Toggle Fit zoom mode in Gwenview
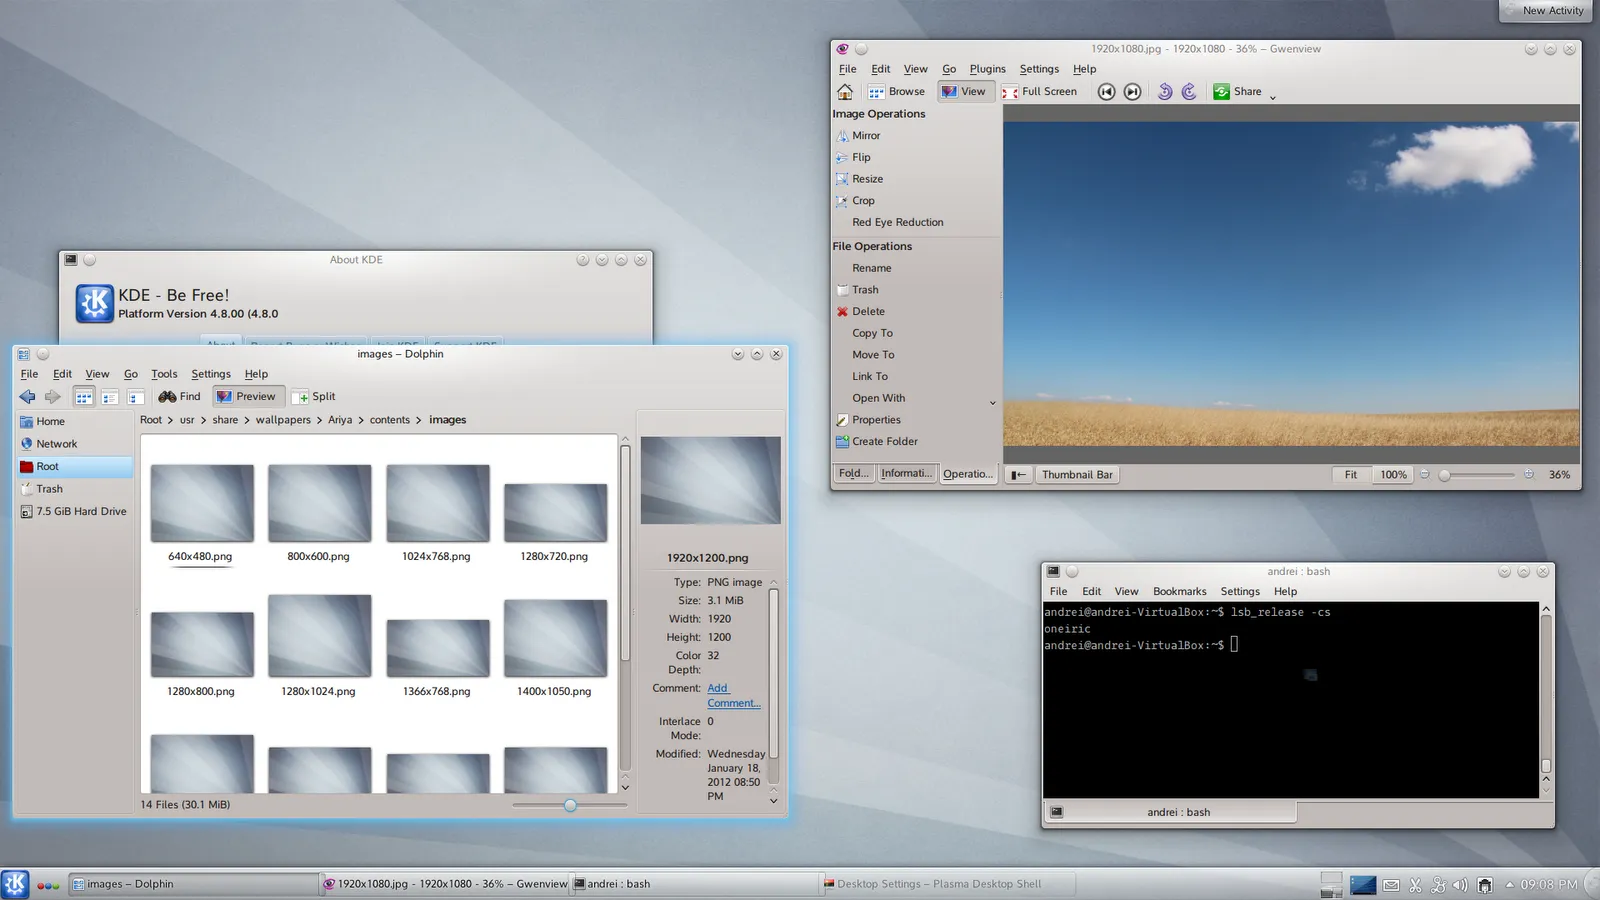Viewport: 1600px width, 900px height. click(x=1350, y=475)
